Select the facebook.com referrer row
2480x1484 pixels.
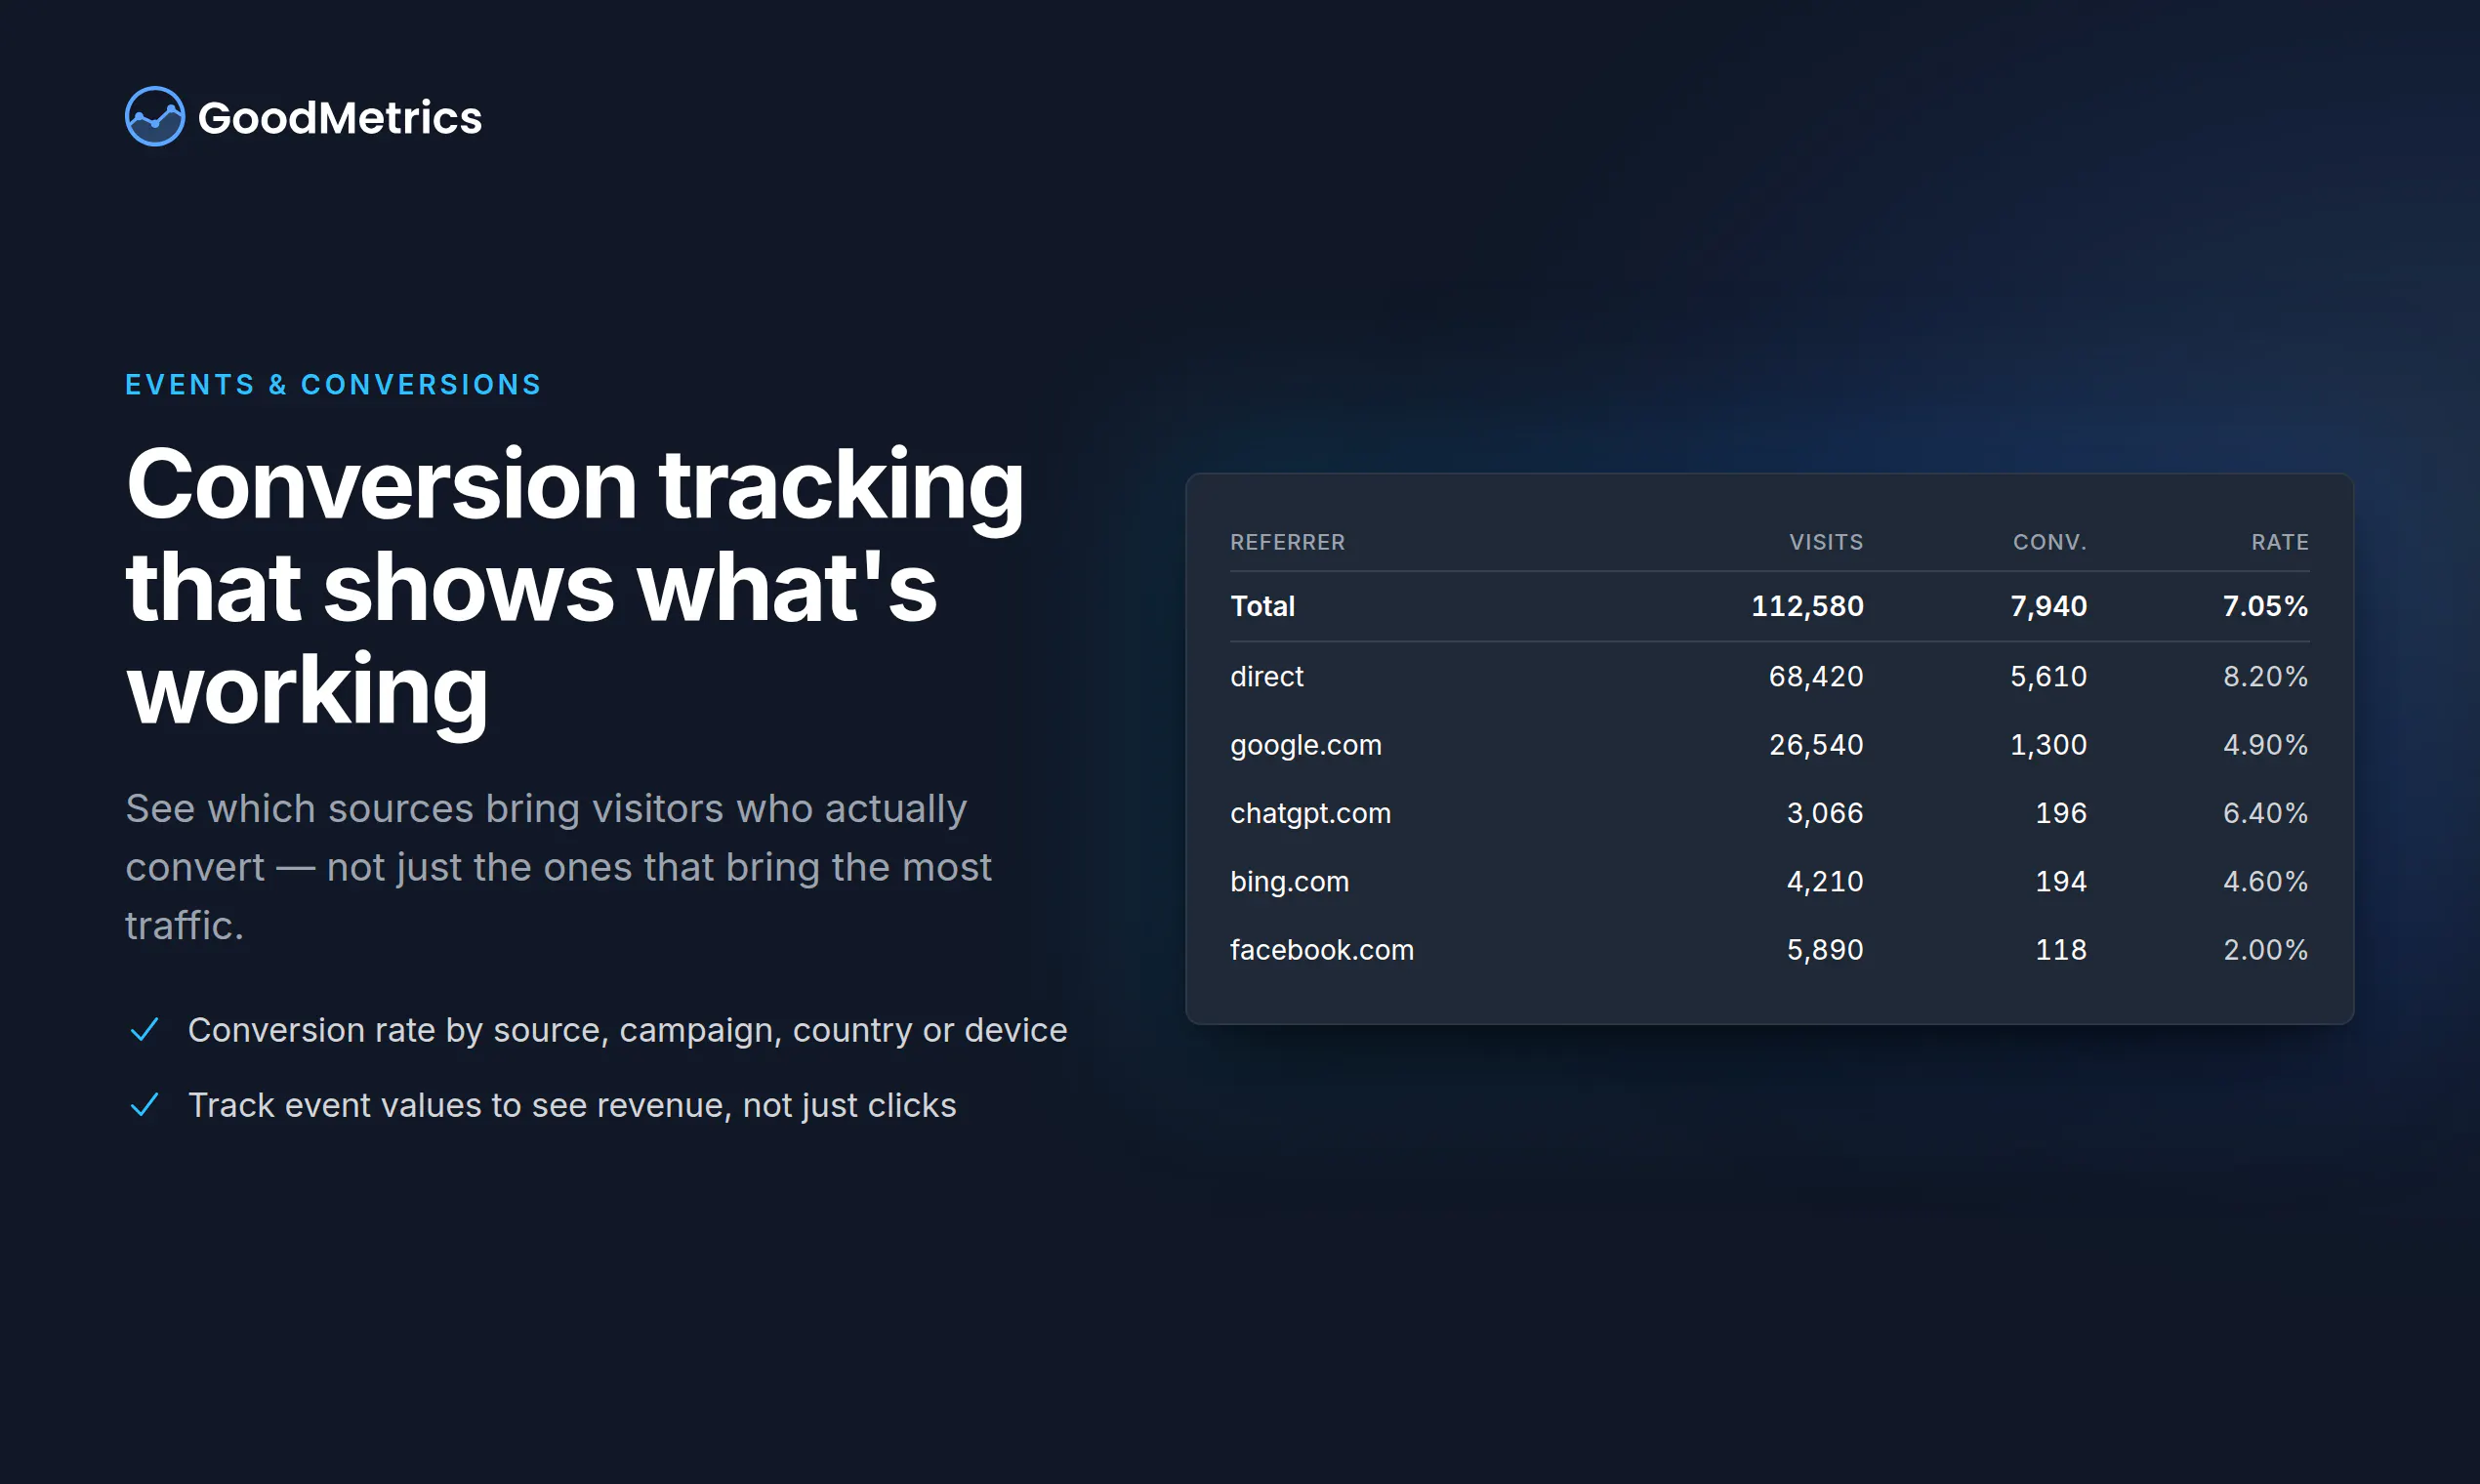tap(1769, 950)
